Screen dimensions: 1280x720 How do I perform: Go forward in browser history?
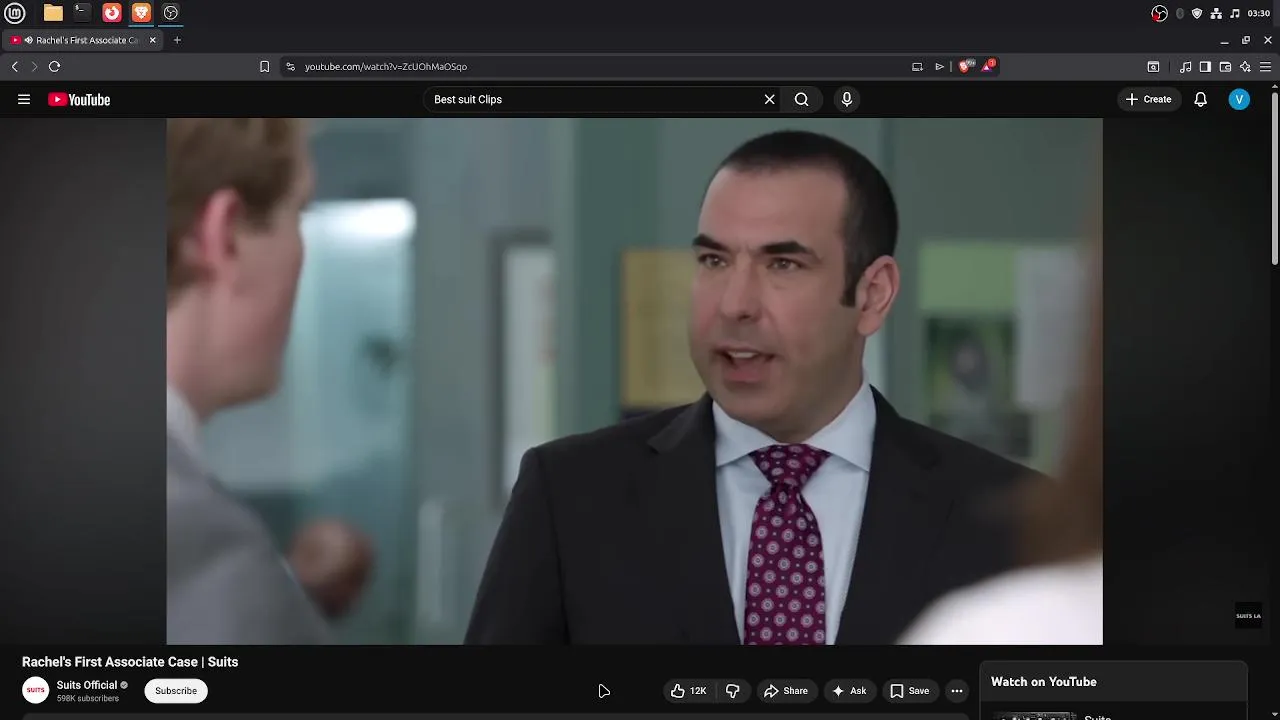tap(34, 66)
